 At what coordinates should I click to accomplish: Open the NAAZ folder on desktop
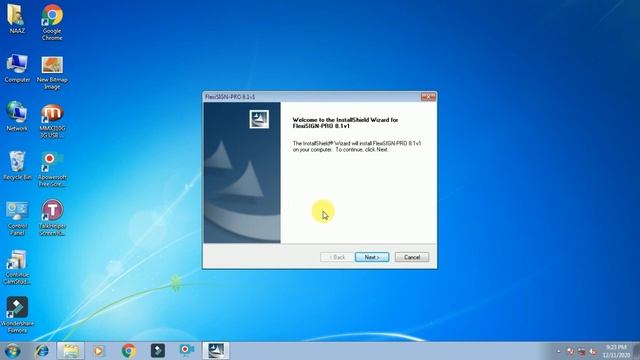point(17,19)
